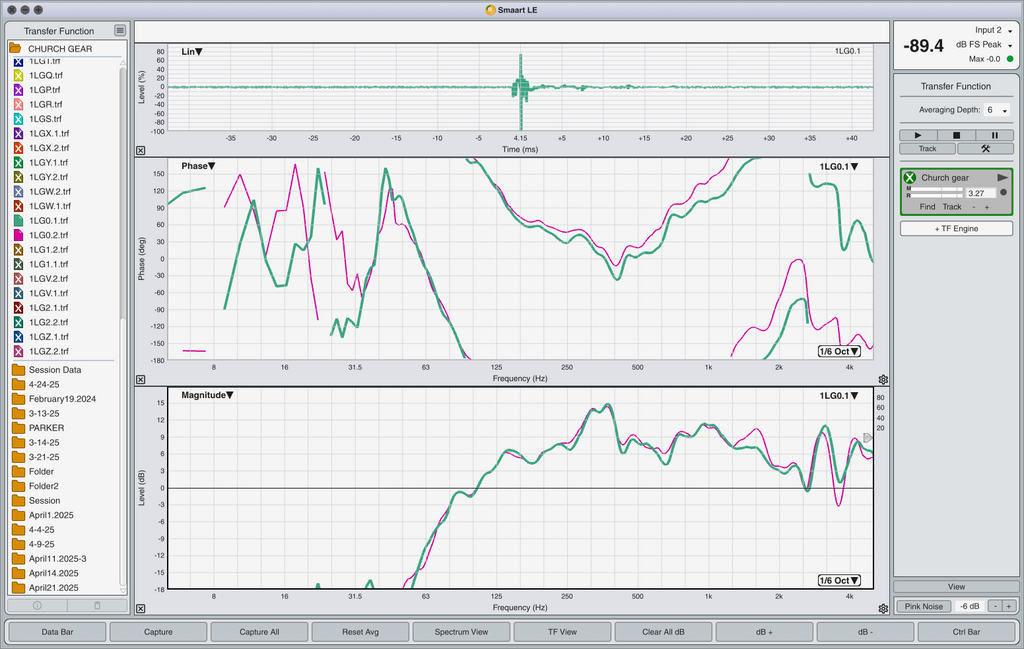Toggle visibility of trace 1LGQ.trf icon

[x=18, y=75]
